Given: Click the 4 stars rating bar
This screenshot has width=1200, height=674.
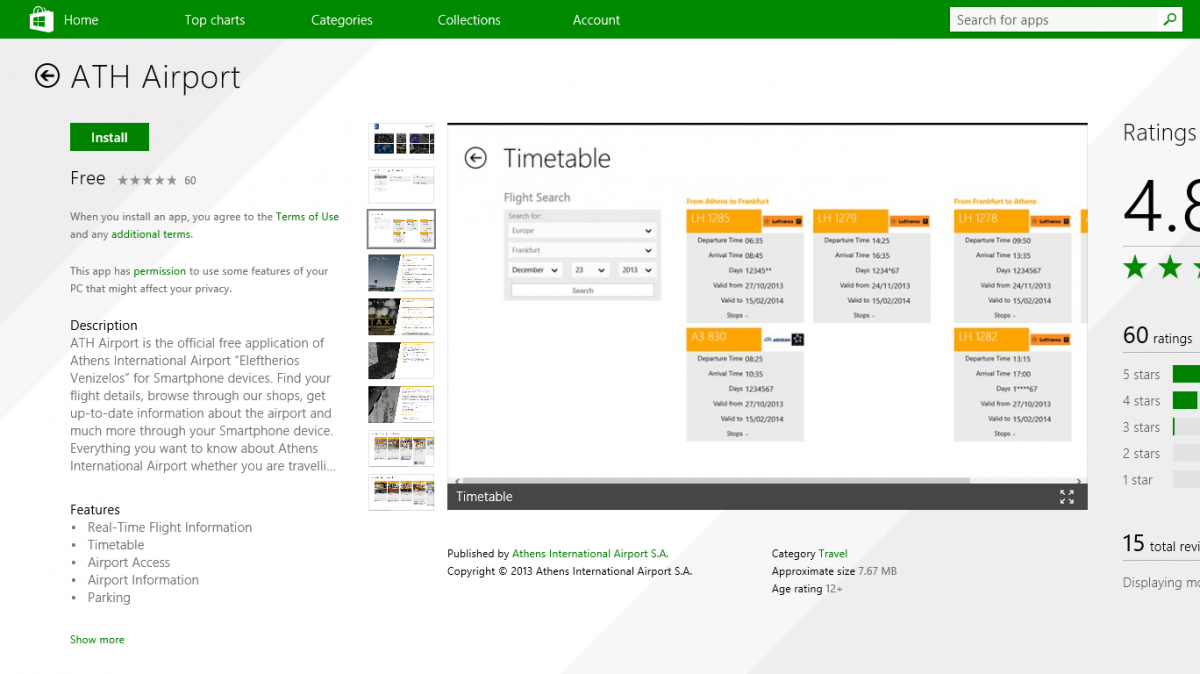Looking at the screenshot, I should [x=1186, y=400].
